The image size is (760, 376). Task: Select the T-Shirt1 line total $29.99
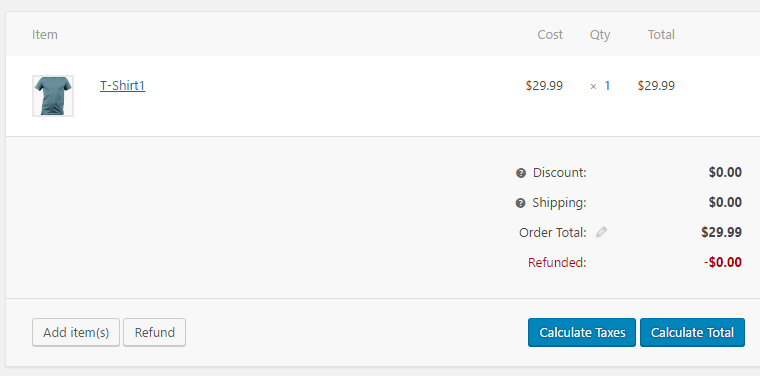click(x=656, y=86)
